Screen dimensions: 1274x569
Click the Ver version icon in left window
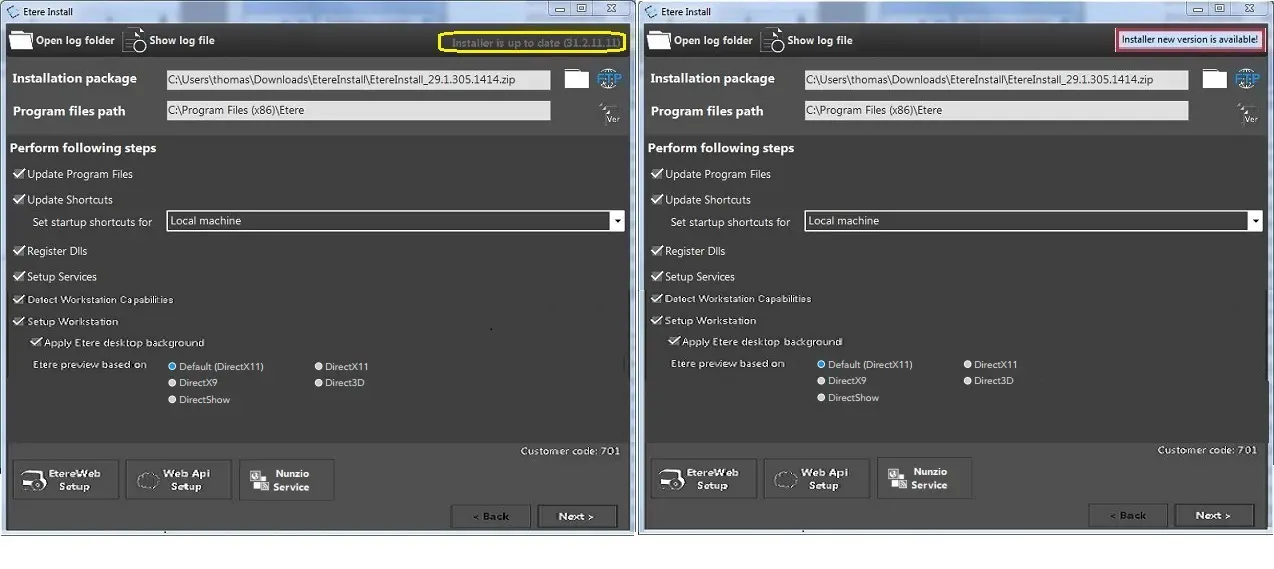(611, 114)
